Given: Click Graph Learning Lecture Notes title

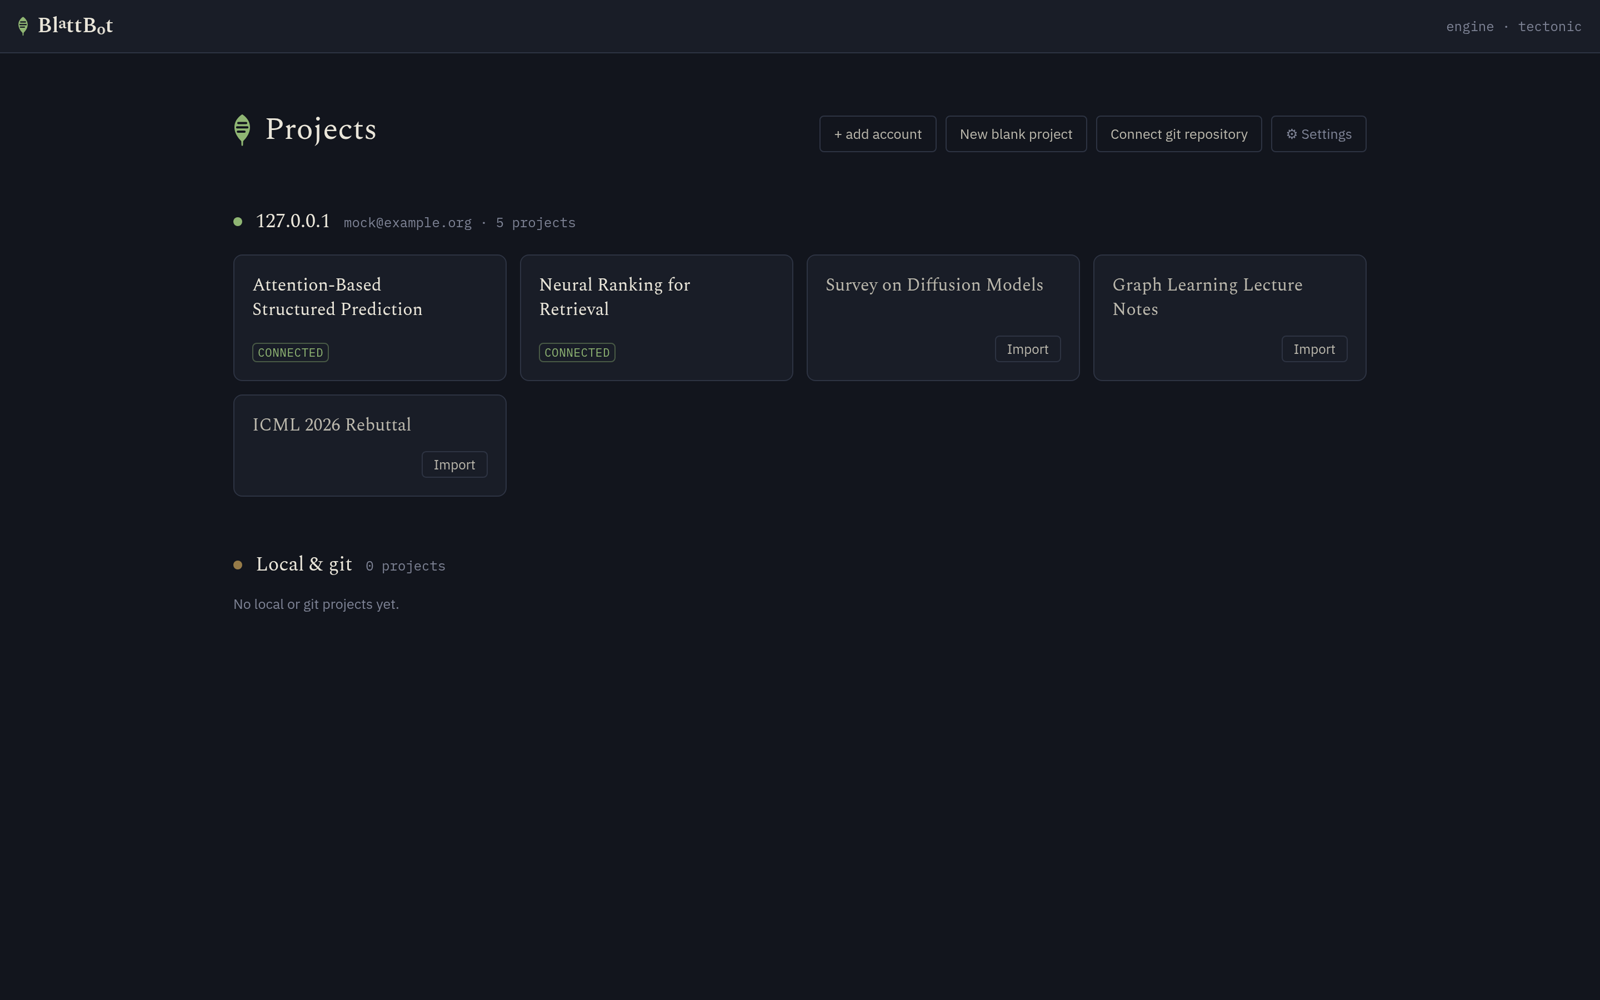Looking at the screenshot, I should [1207, 297].
